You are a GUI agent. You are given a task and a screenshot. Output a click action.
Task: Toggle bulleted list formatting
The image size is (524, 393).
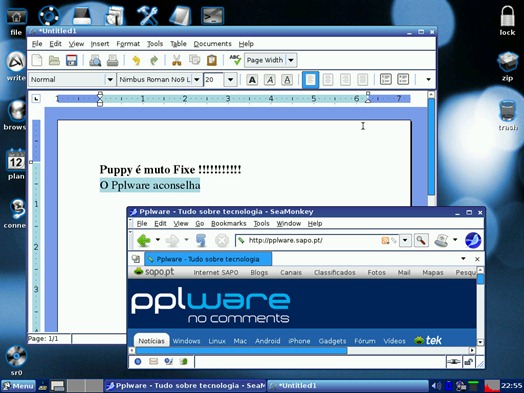(403, 80)
